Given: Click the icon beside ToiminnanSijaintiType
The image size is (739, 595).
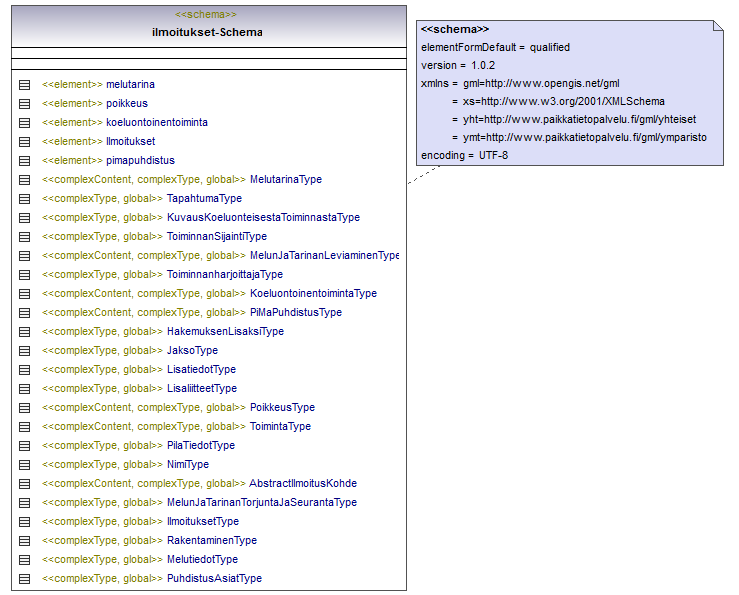Looking at the screenshot, I should tap(25, 237).
